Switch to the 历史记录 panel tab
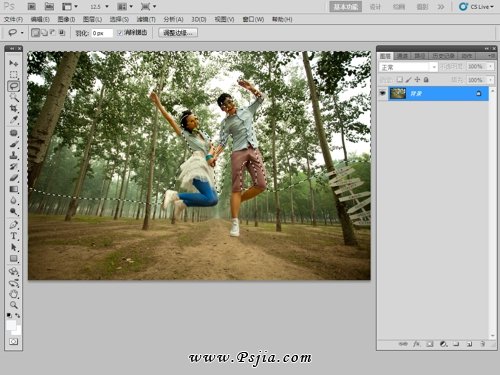This screenshot has width=500, height=375. tap(443, 56)
